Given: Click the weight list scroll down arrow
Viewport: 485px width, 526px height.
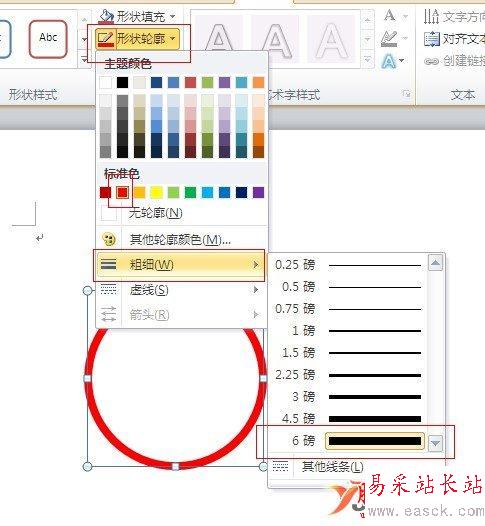Looking at the screenshot, I should 435,443.
